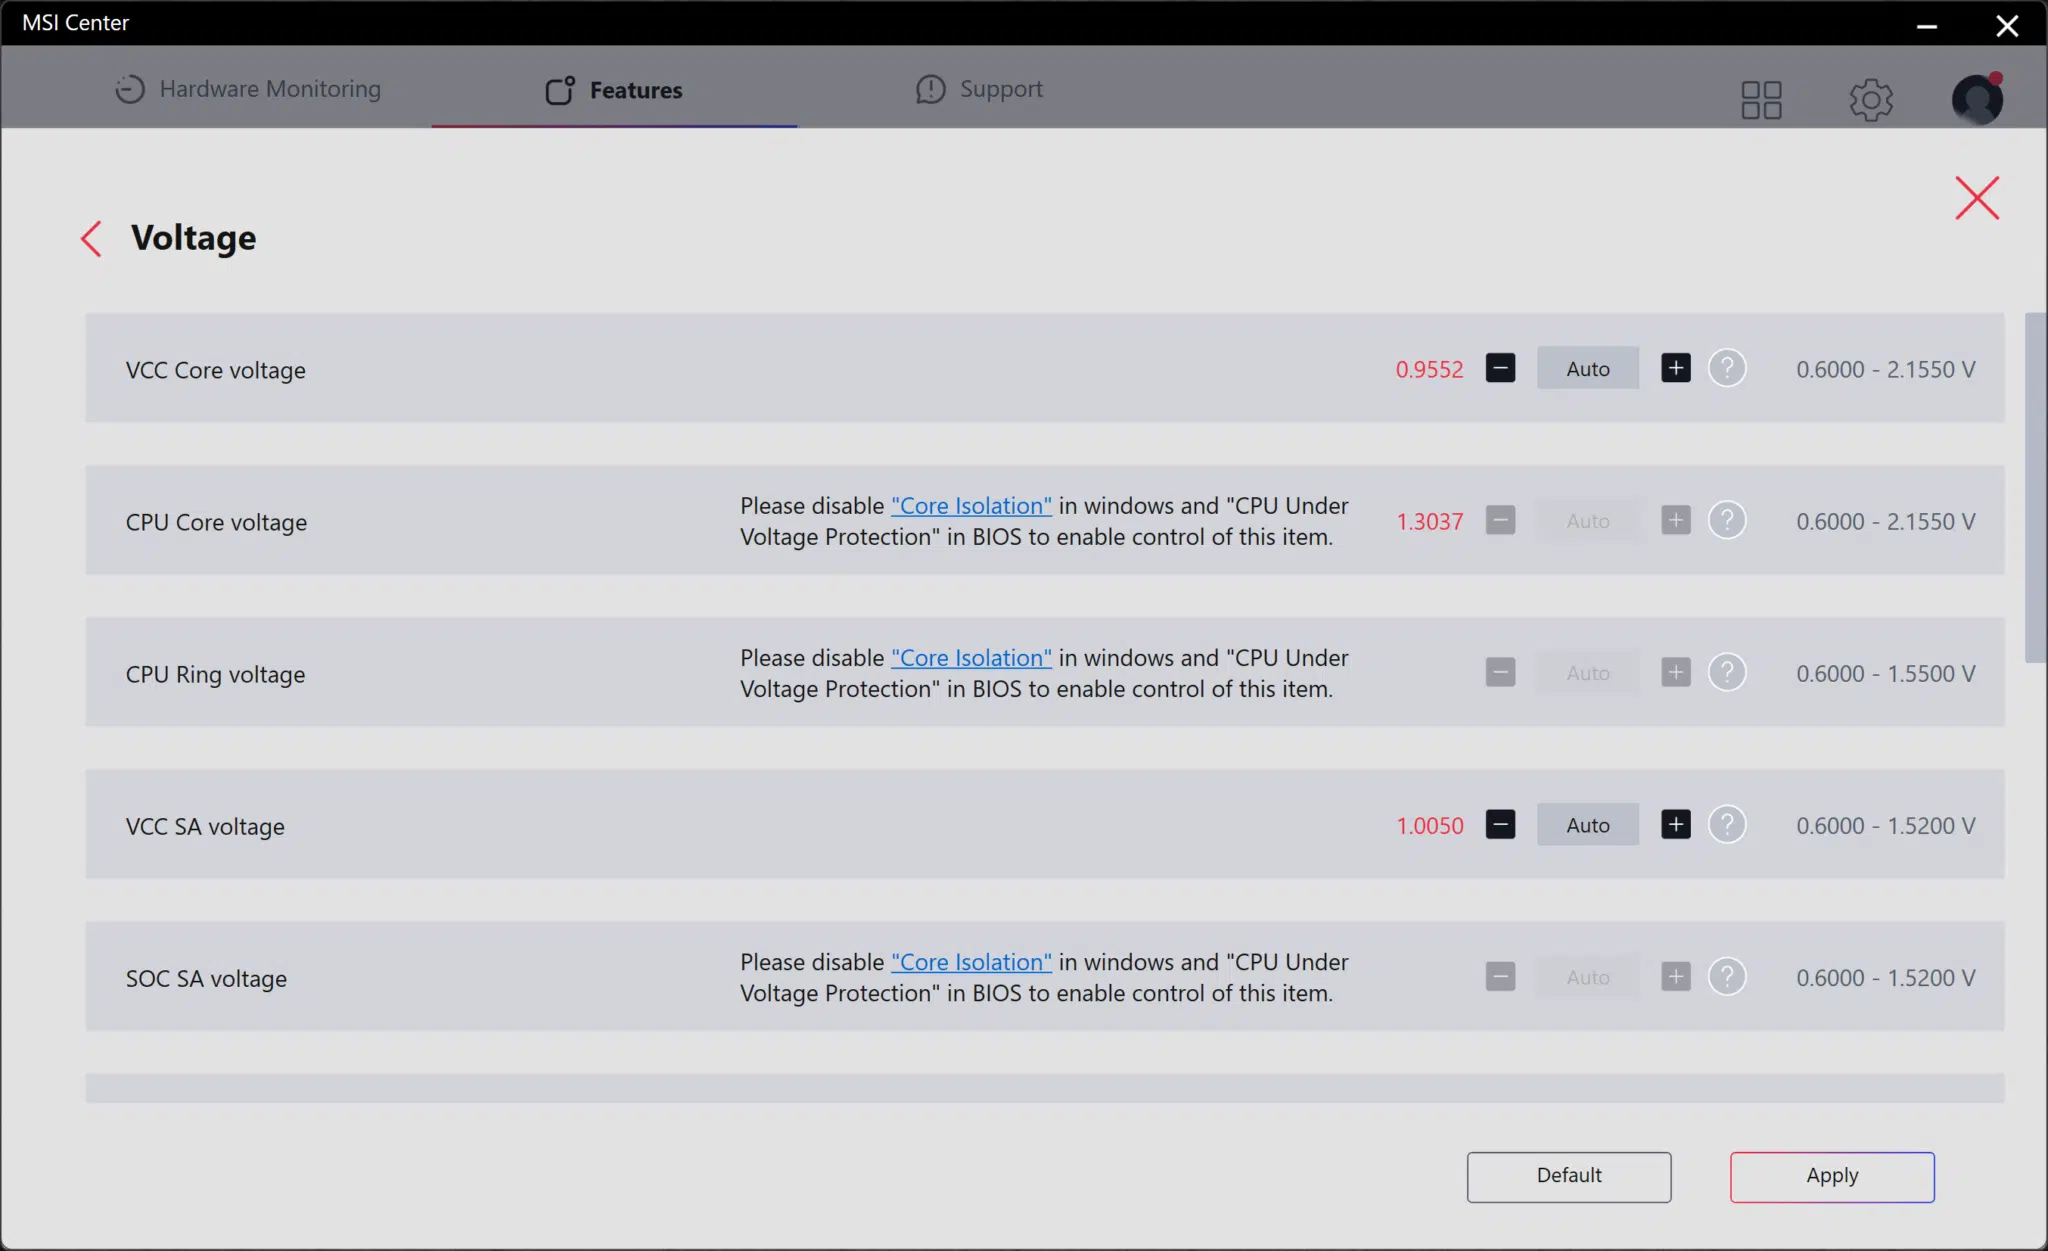Viewport: 2048px width, 1251px height.
Task: Increase SOC SA voltage with plus button
Action: coord(1676,976)
